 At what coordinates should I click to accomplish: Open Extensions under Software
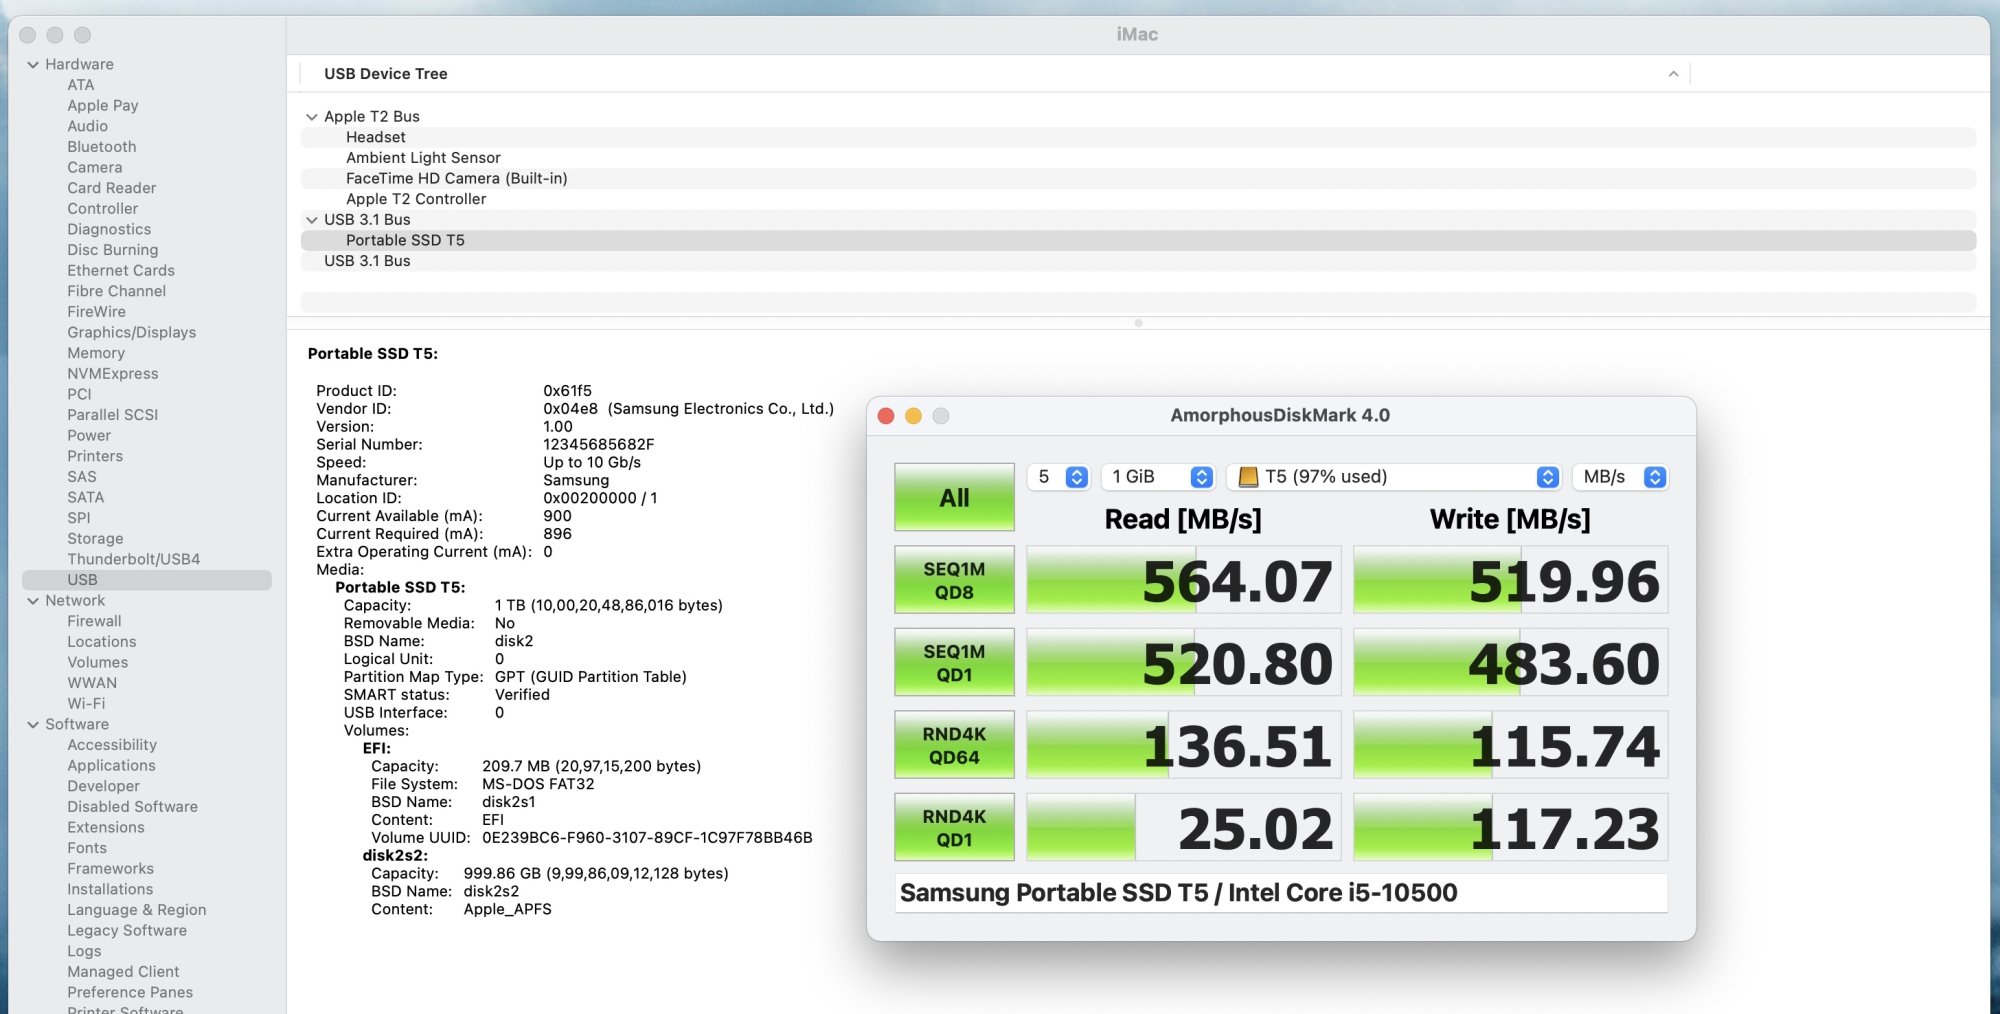pos(106,828)
